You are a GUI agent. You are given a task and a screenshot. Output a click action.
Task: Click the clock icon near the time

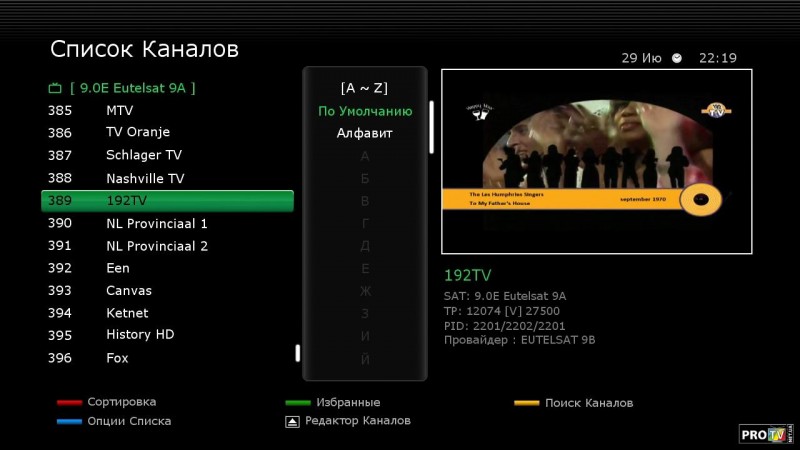tap(677, 58)
